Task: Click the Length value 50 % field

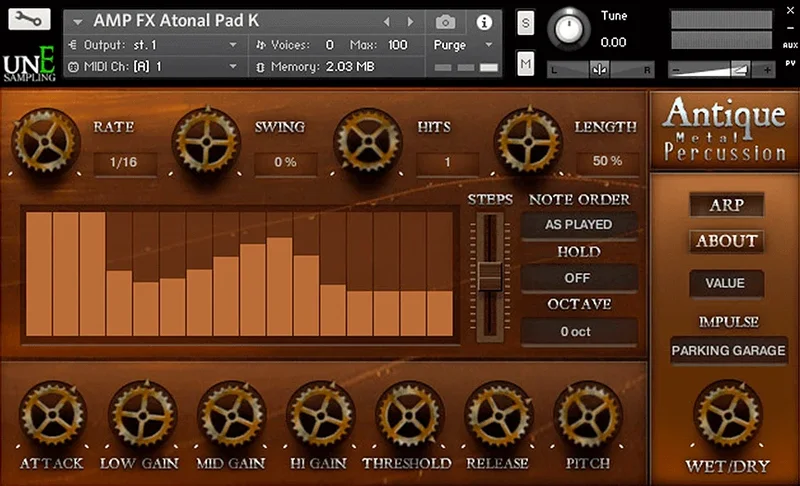Action: tap(607, 161)
